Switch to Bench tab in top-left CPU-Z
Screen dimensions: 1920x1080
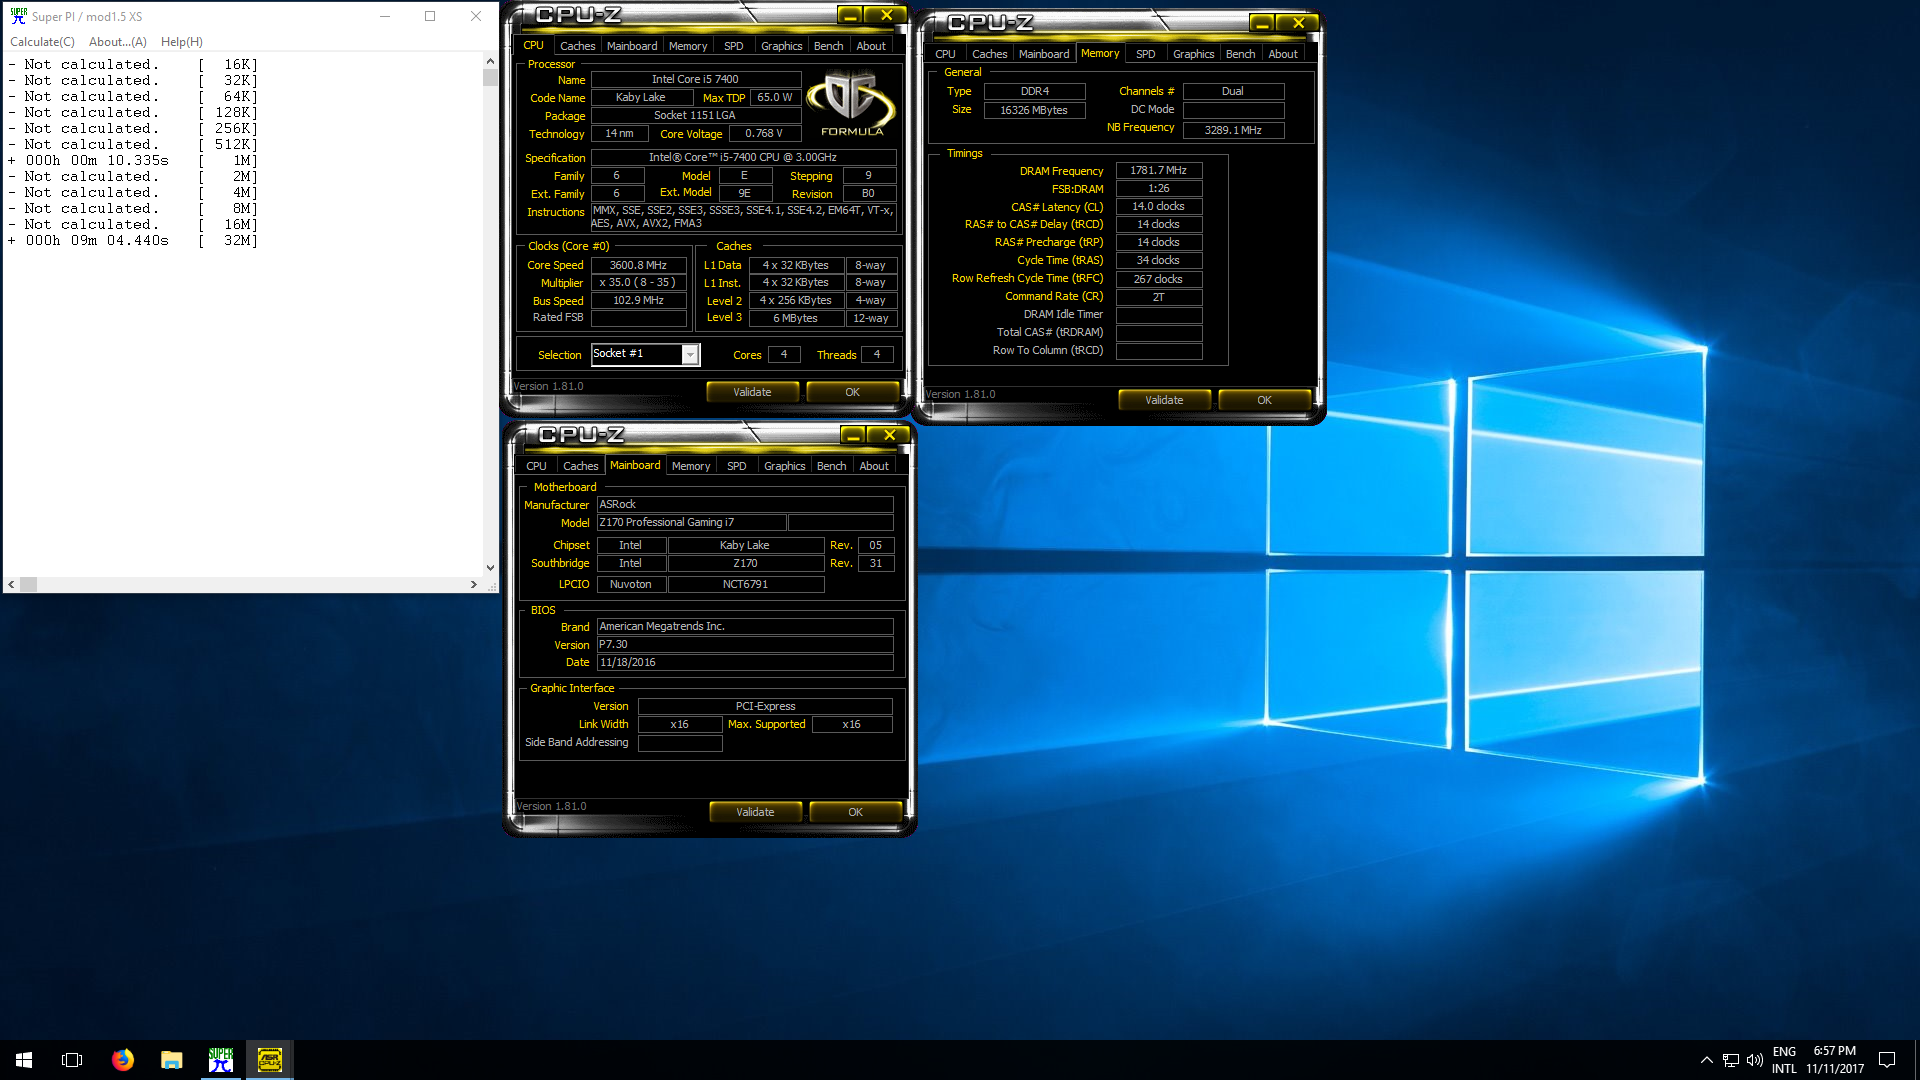[x=828, y=46]
